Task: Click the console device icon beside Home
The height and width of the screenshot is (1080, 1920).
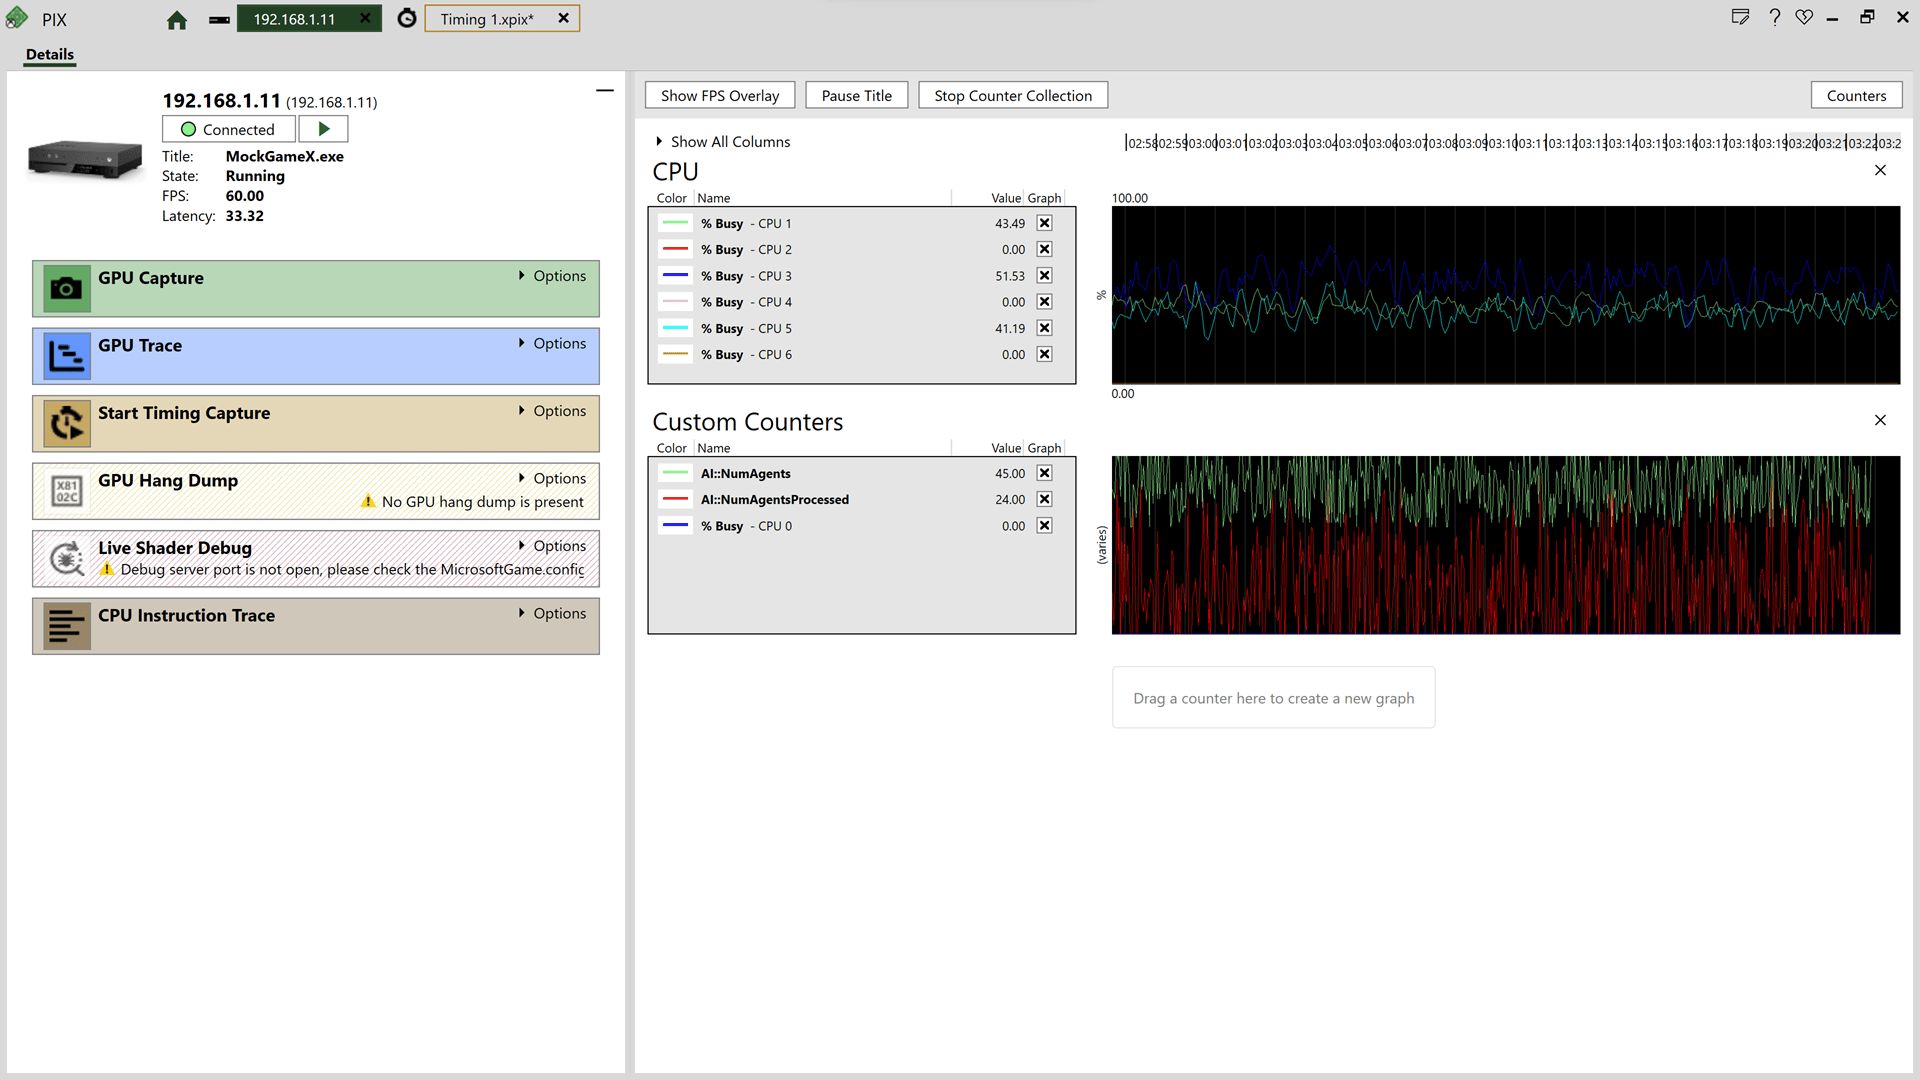Action: click(x=219, y=20)
